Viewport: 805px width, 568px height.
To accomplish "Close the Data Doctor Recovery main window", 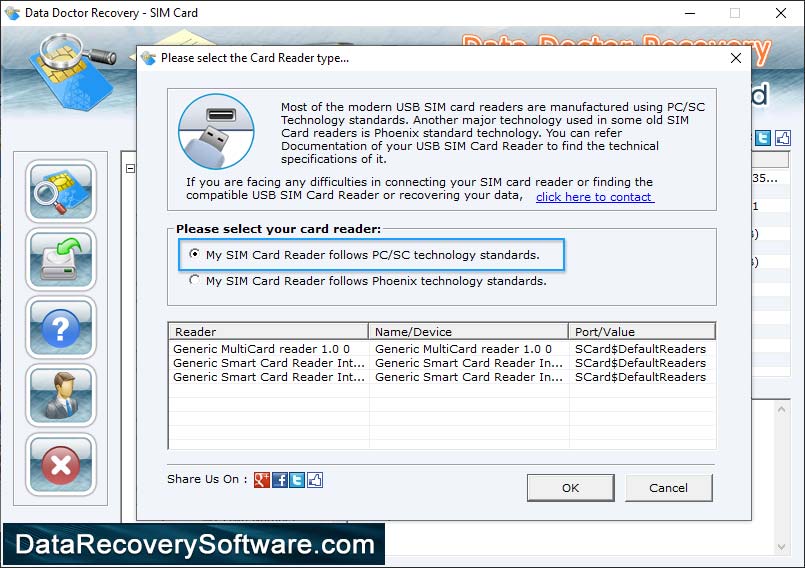I will click(x=781, y=13).
